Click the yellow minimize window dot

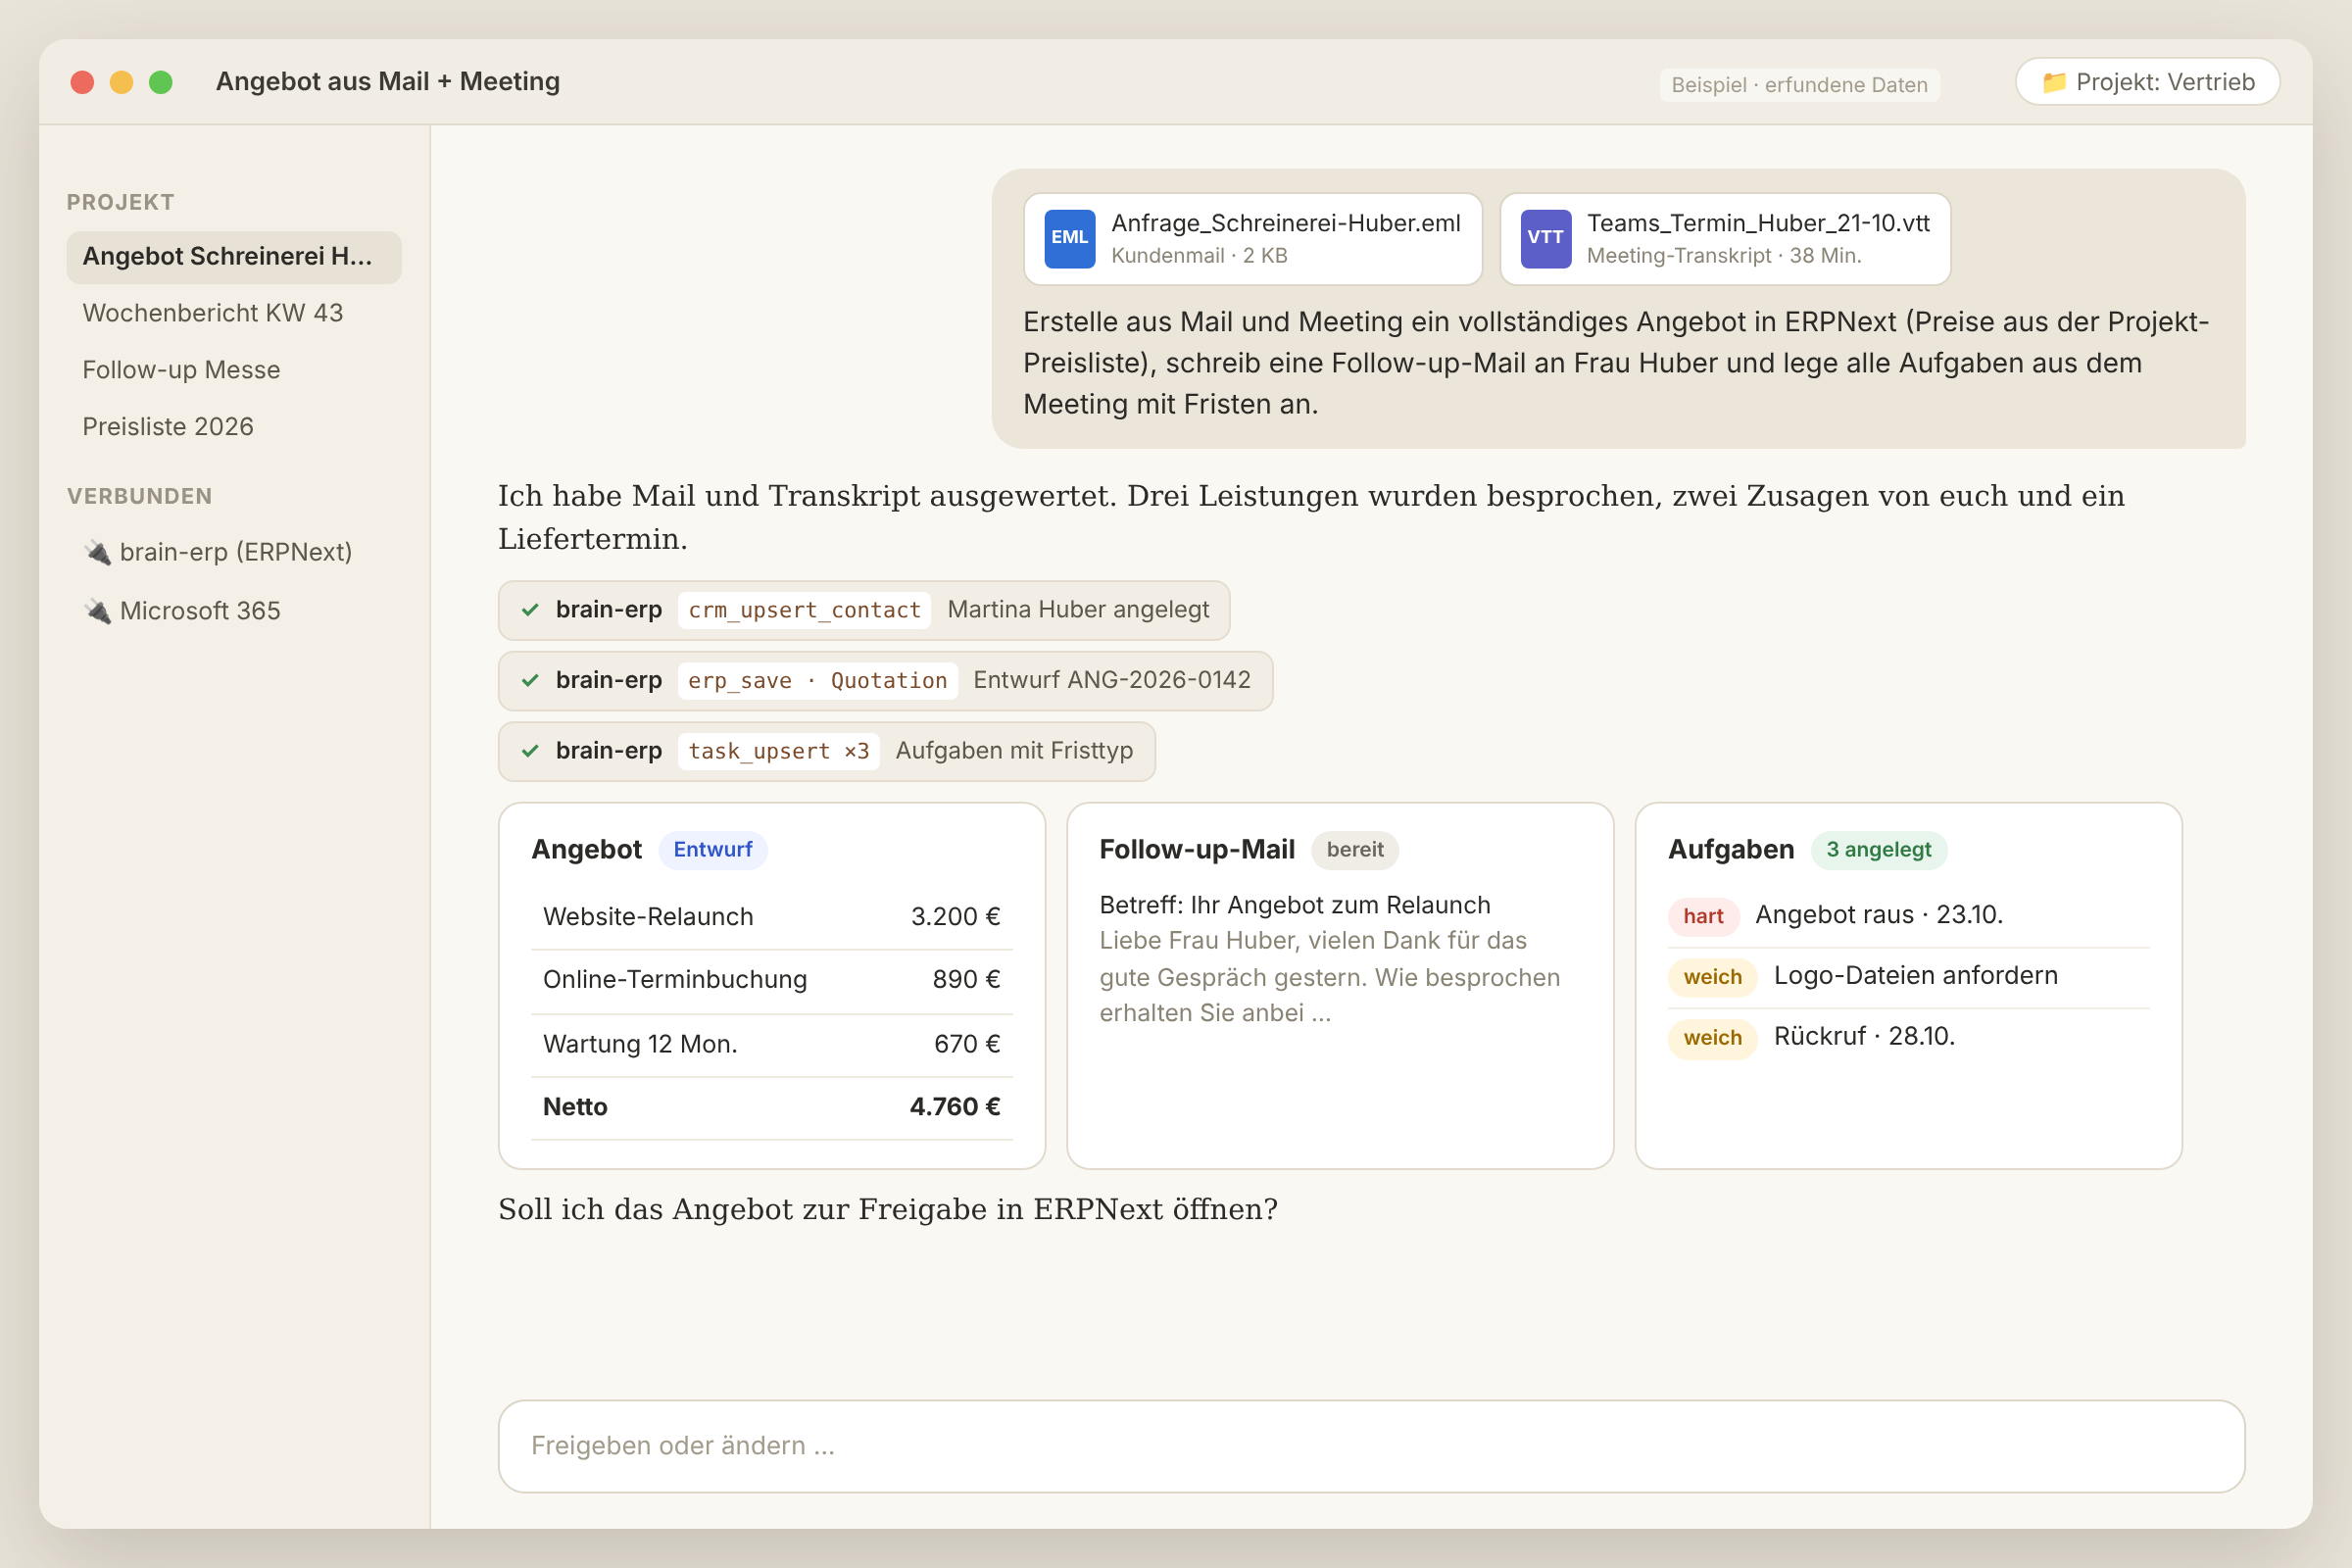tap(121, 82)
